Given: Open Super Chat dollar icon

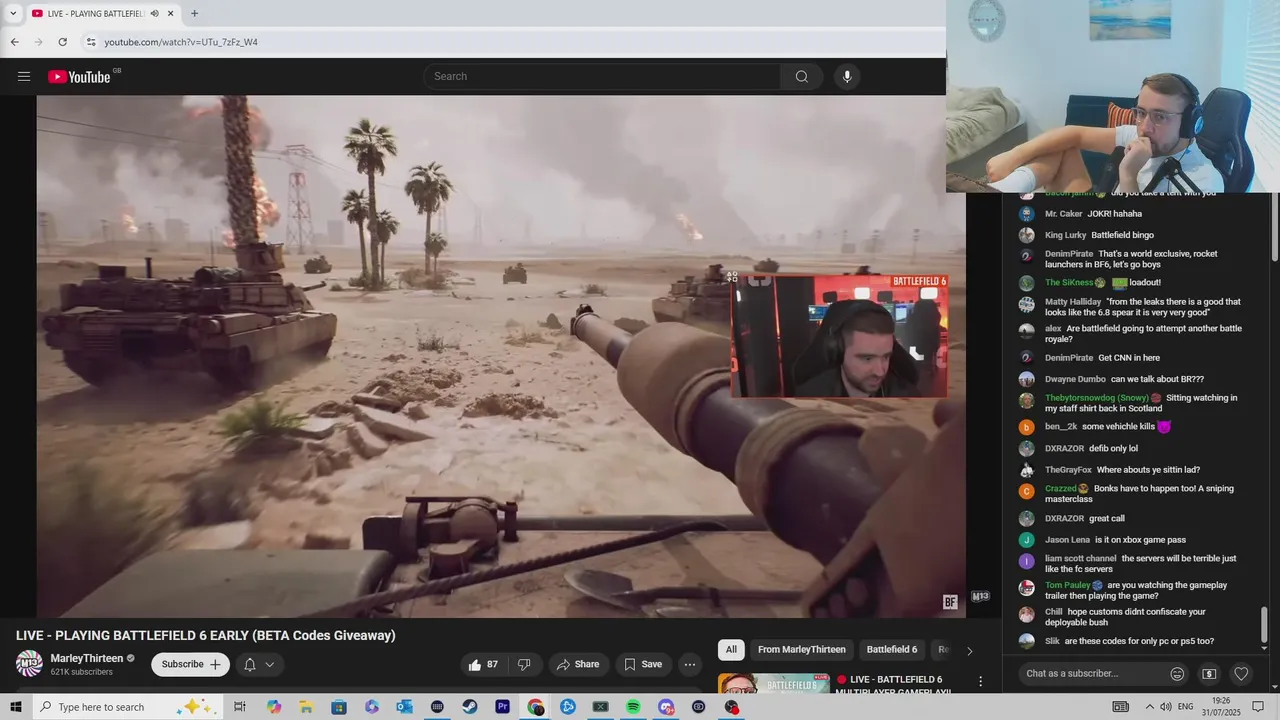Looking at the screenshot, I should point(1209,674).
